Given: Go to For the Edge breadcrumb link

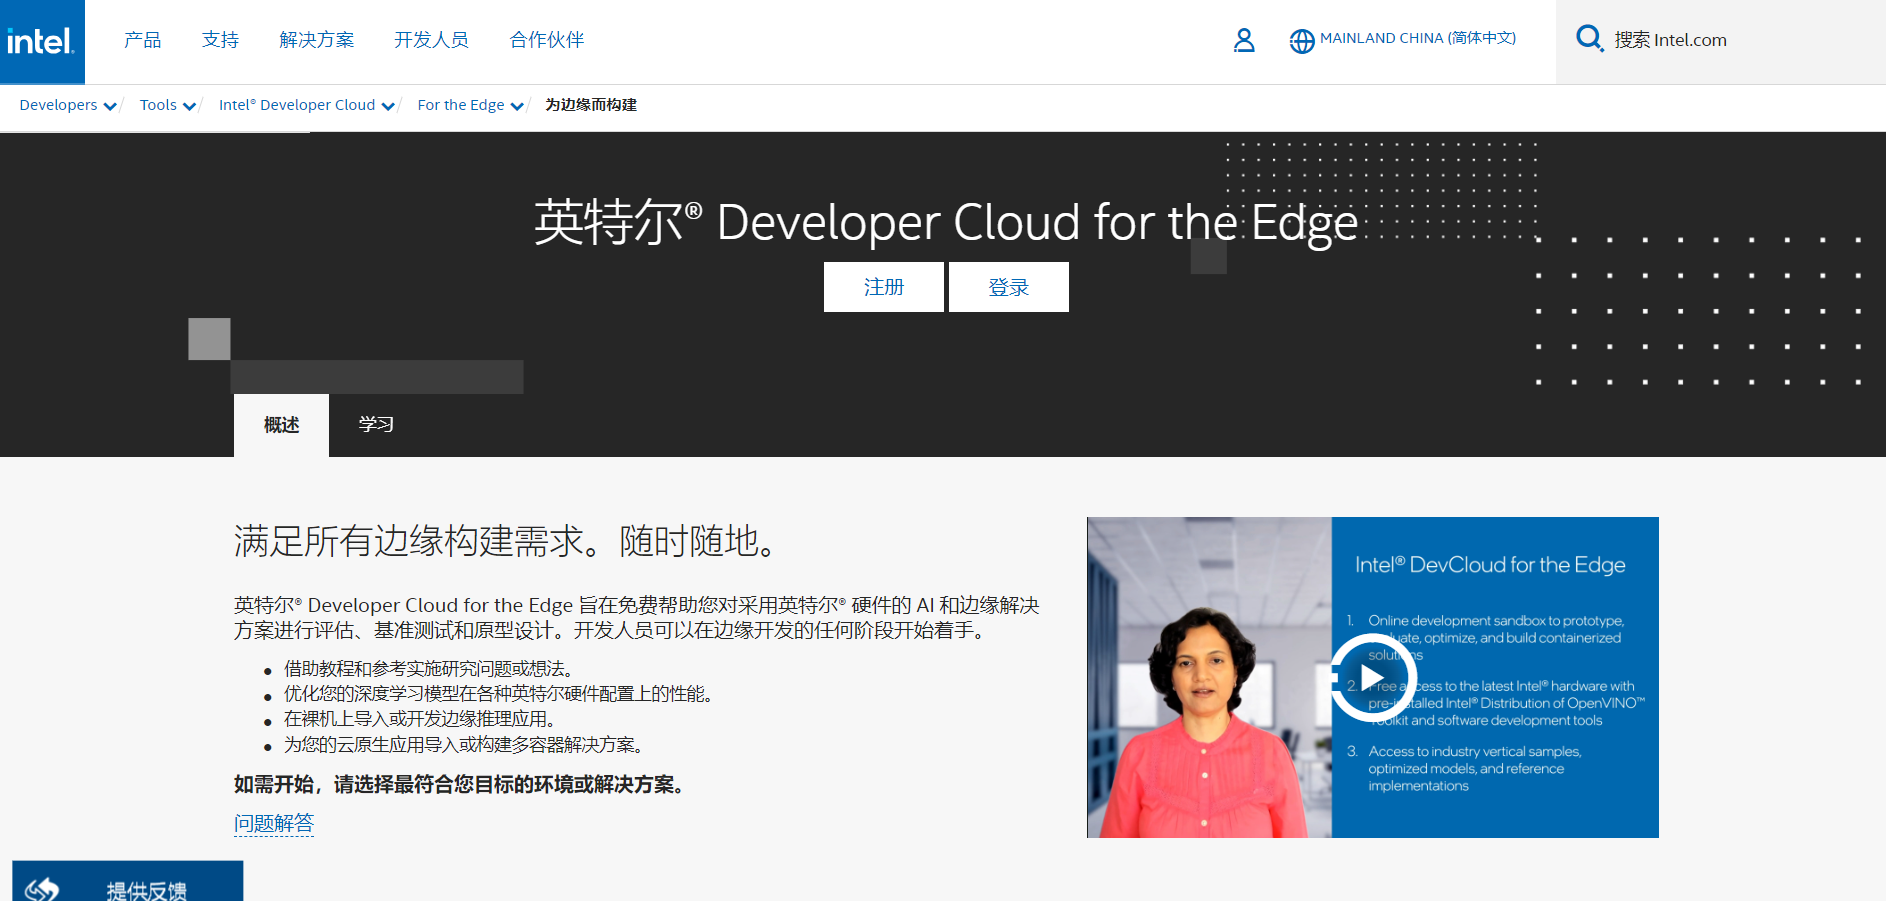Looking at the screenshot, I should (x=461, y=105).
